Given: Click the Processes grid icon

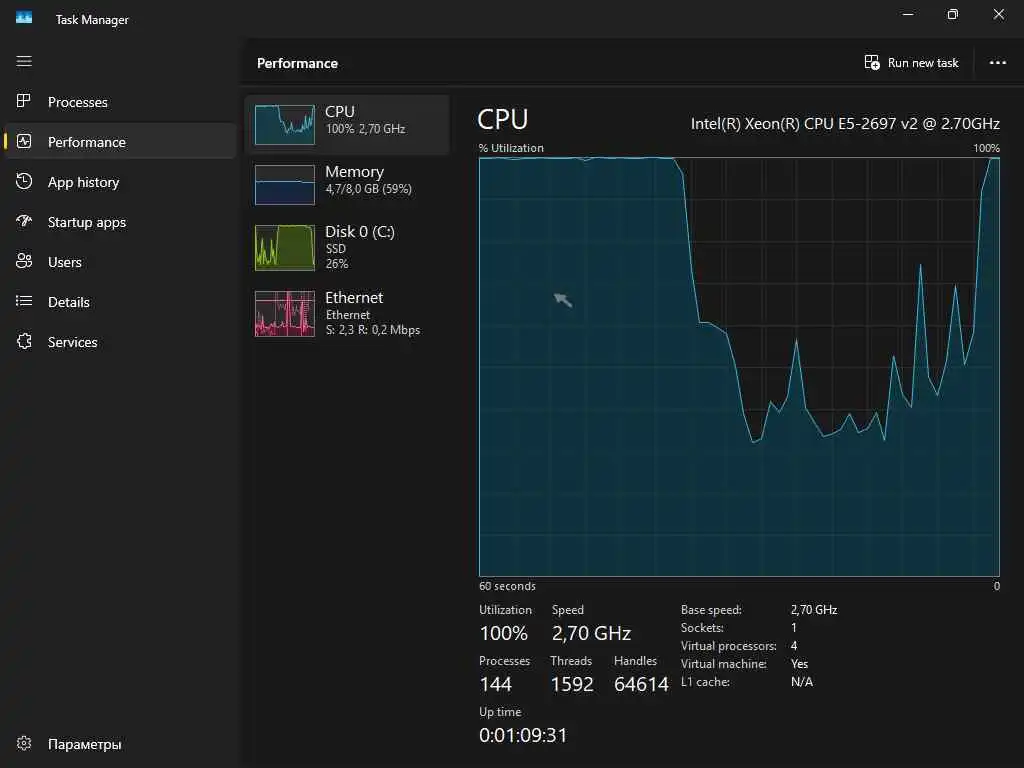Looking at the screenshot, I should (25, 102).
